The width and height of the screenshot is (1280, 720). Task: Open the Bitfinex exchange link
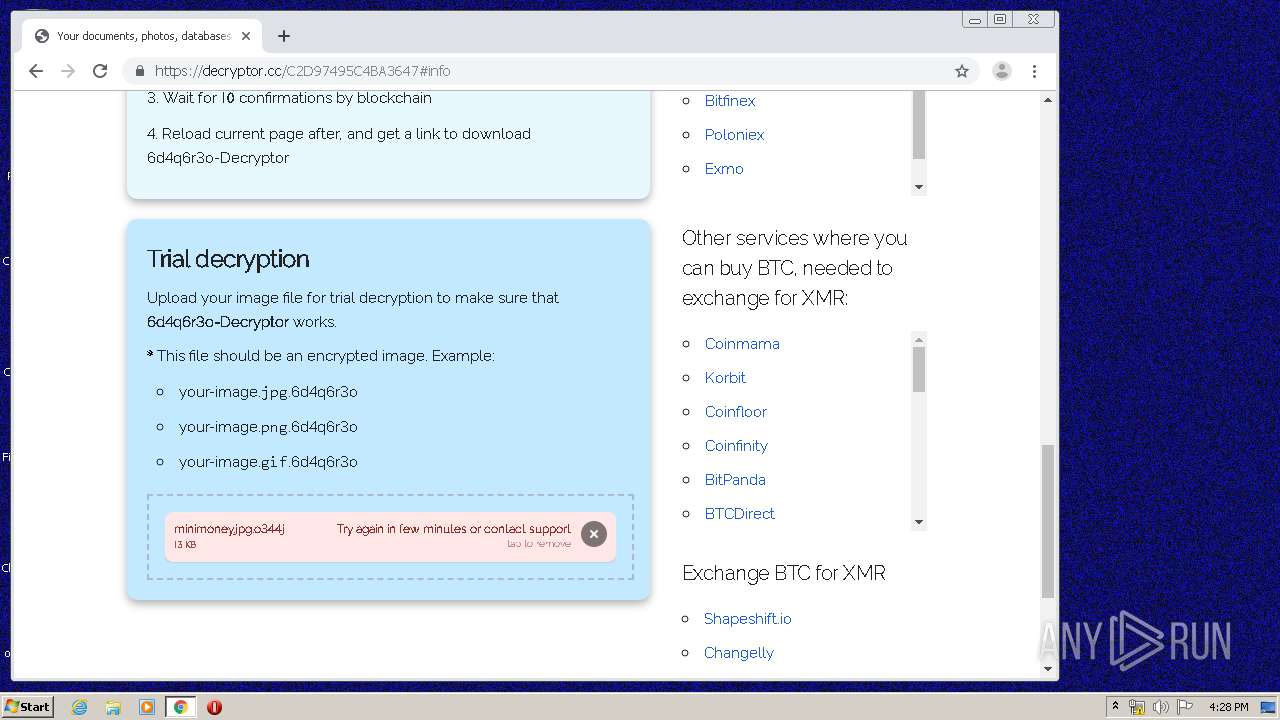[730, 101]
